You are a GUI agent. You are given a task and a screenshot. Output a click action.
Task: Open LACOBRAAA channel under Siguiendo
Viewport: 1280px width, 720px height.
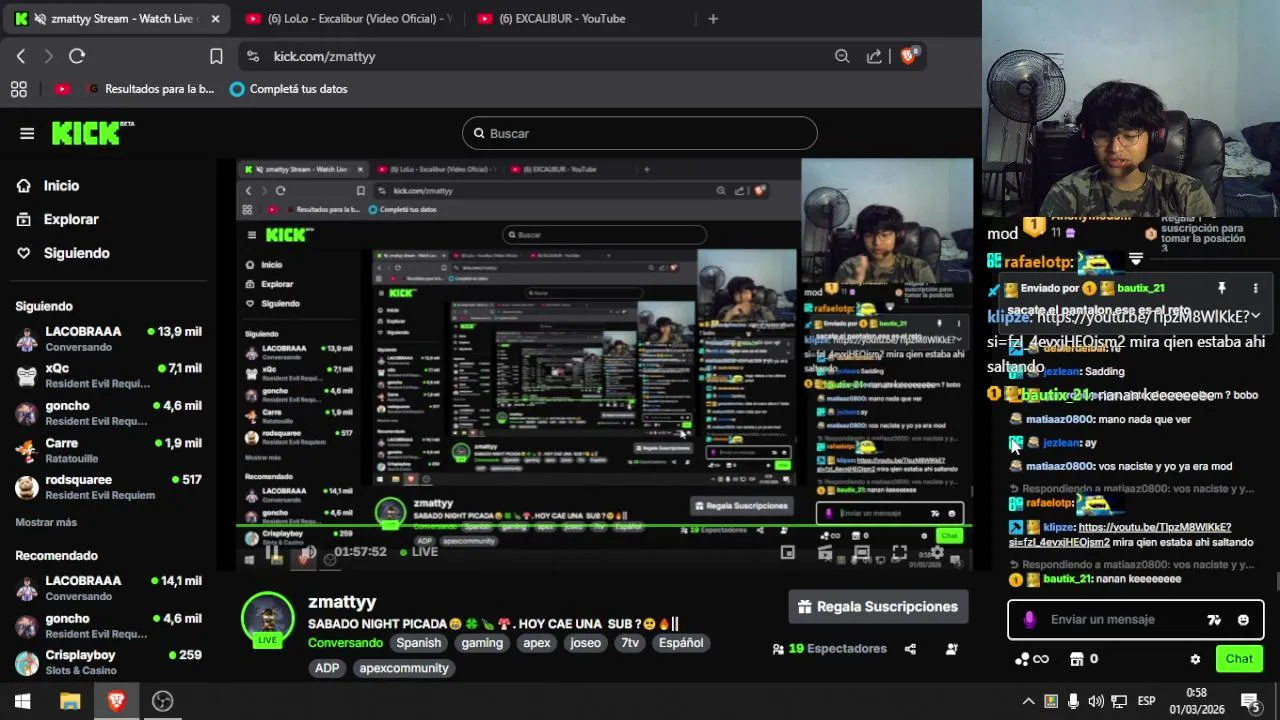108,338
